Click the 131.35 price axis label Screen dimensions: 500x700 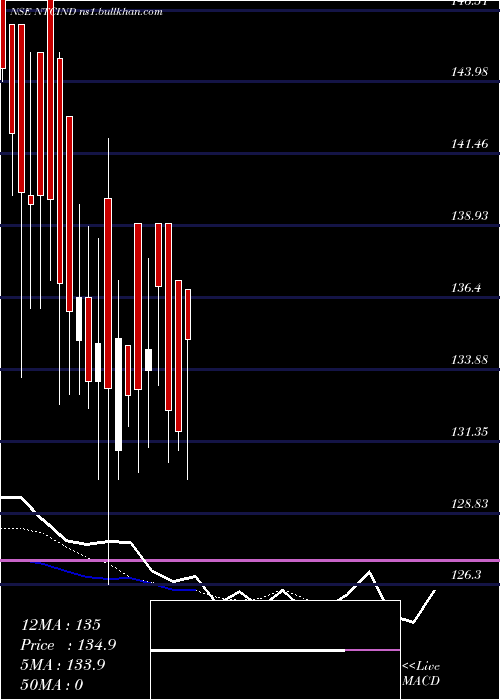pos(469,432)
